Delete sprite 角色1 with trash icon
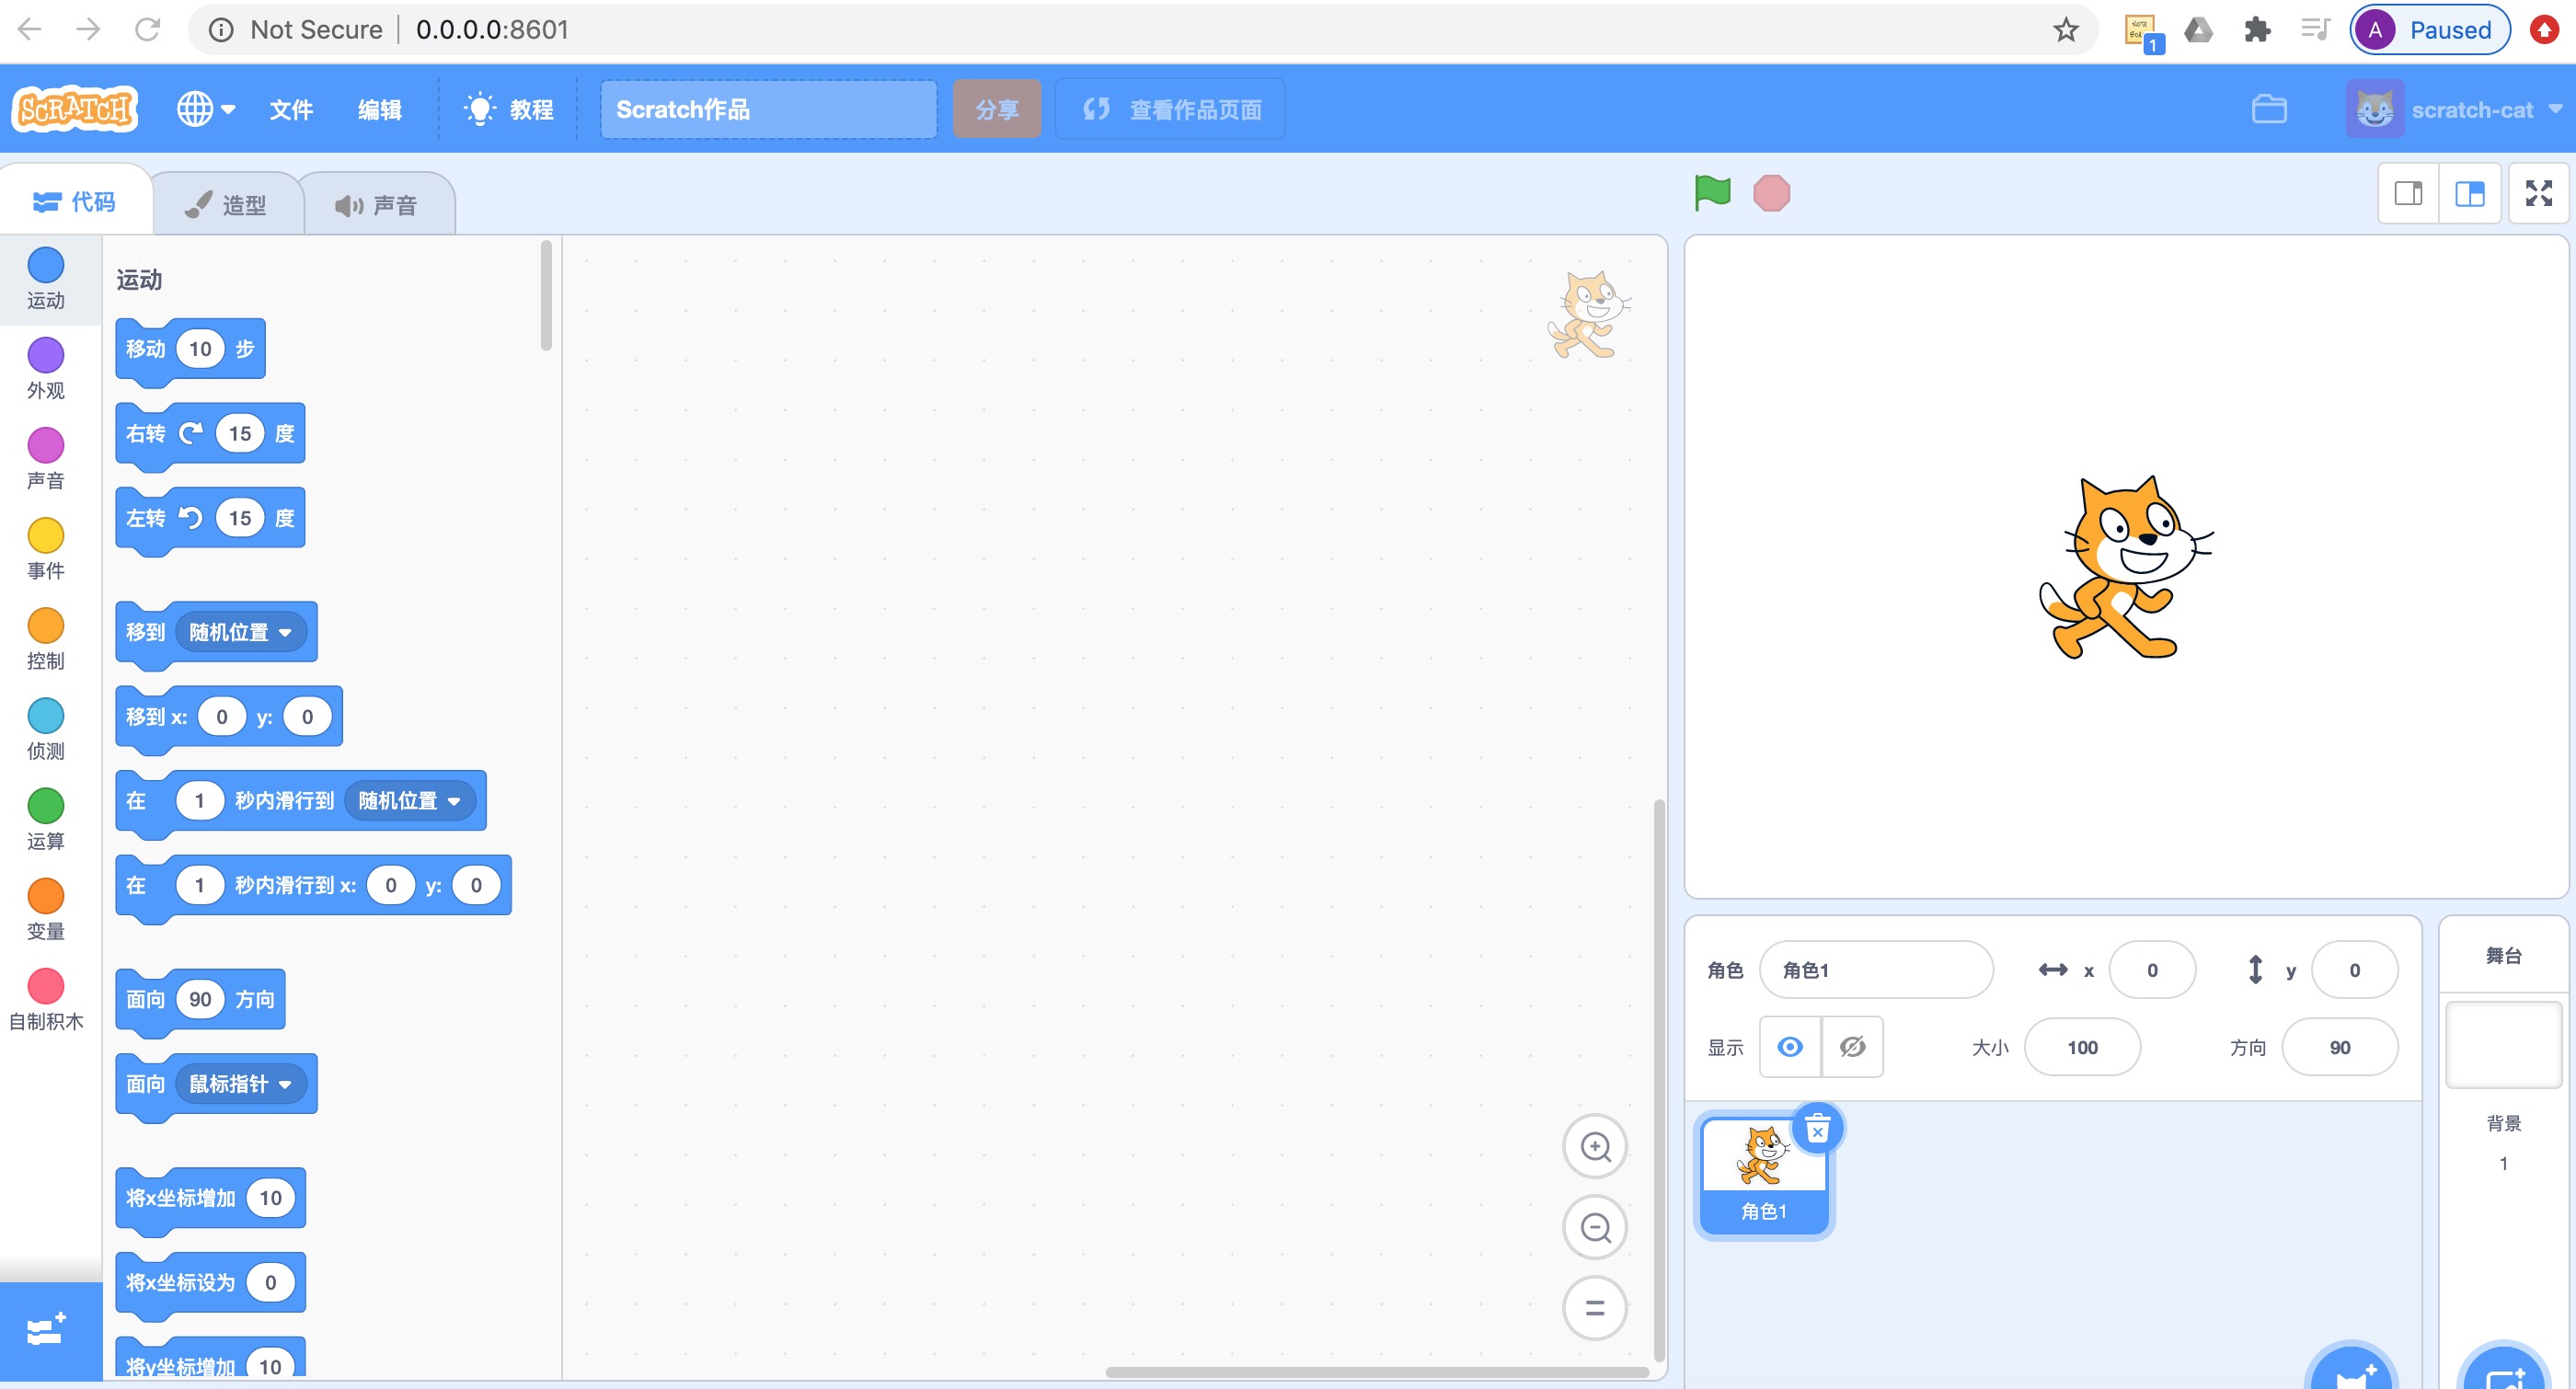2576x1389 pixels. click(x=1817, y=1130)
